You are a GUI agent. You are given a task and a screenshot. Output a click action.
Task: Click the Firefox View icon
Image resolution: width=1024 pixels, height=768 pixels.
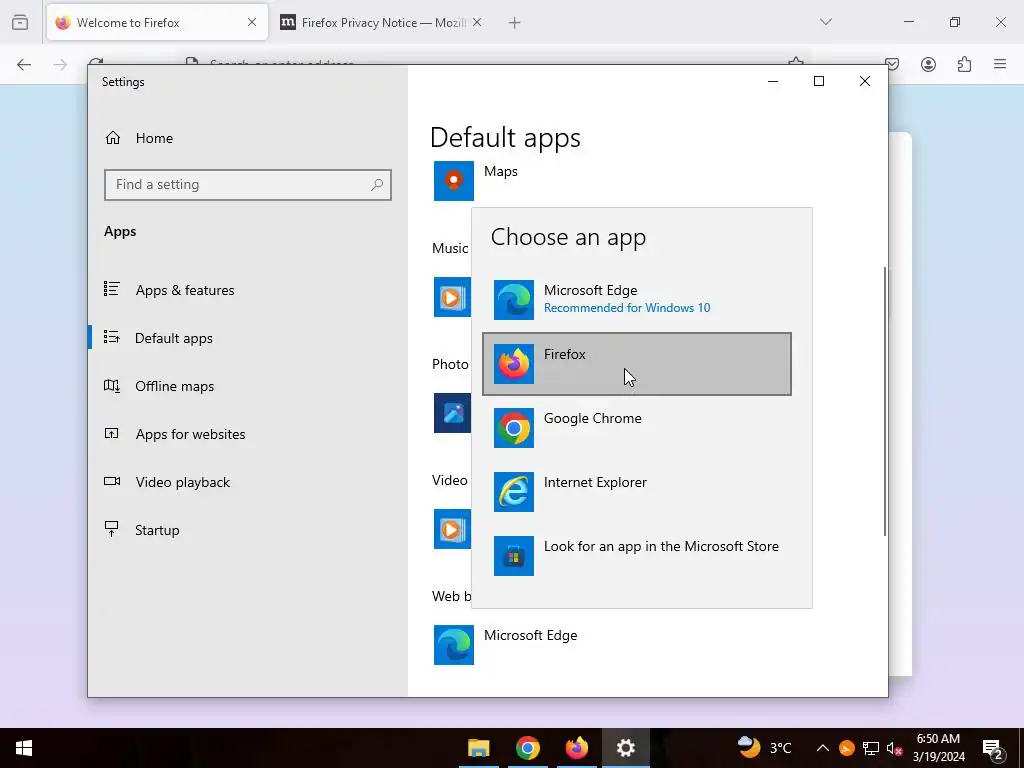pos(20,22)
